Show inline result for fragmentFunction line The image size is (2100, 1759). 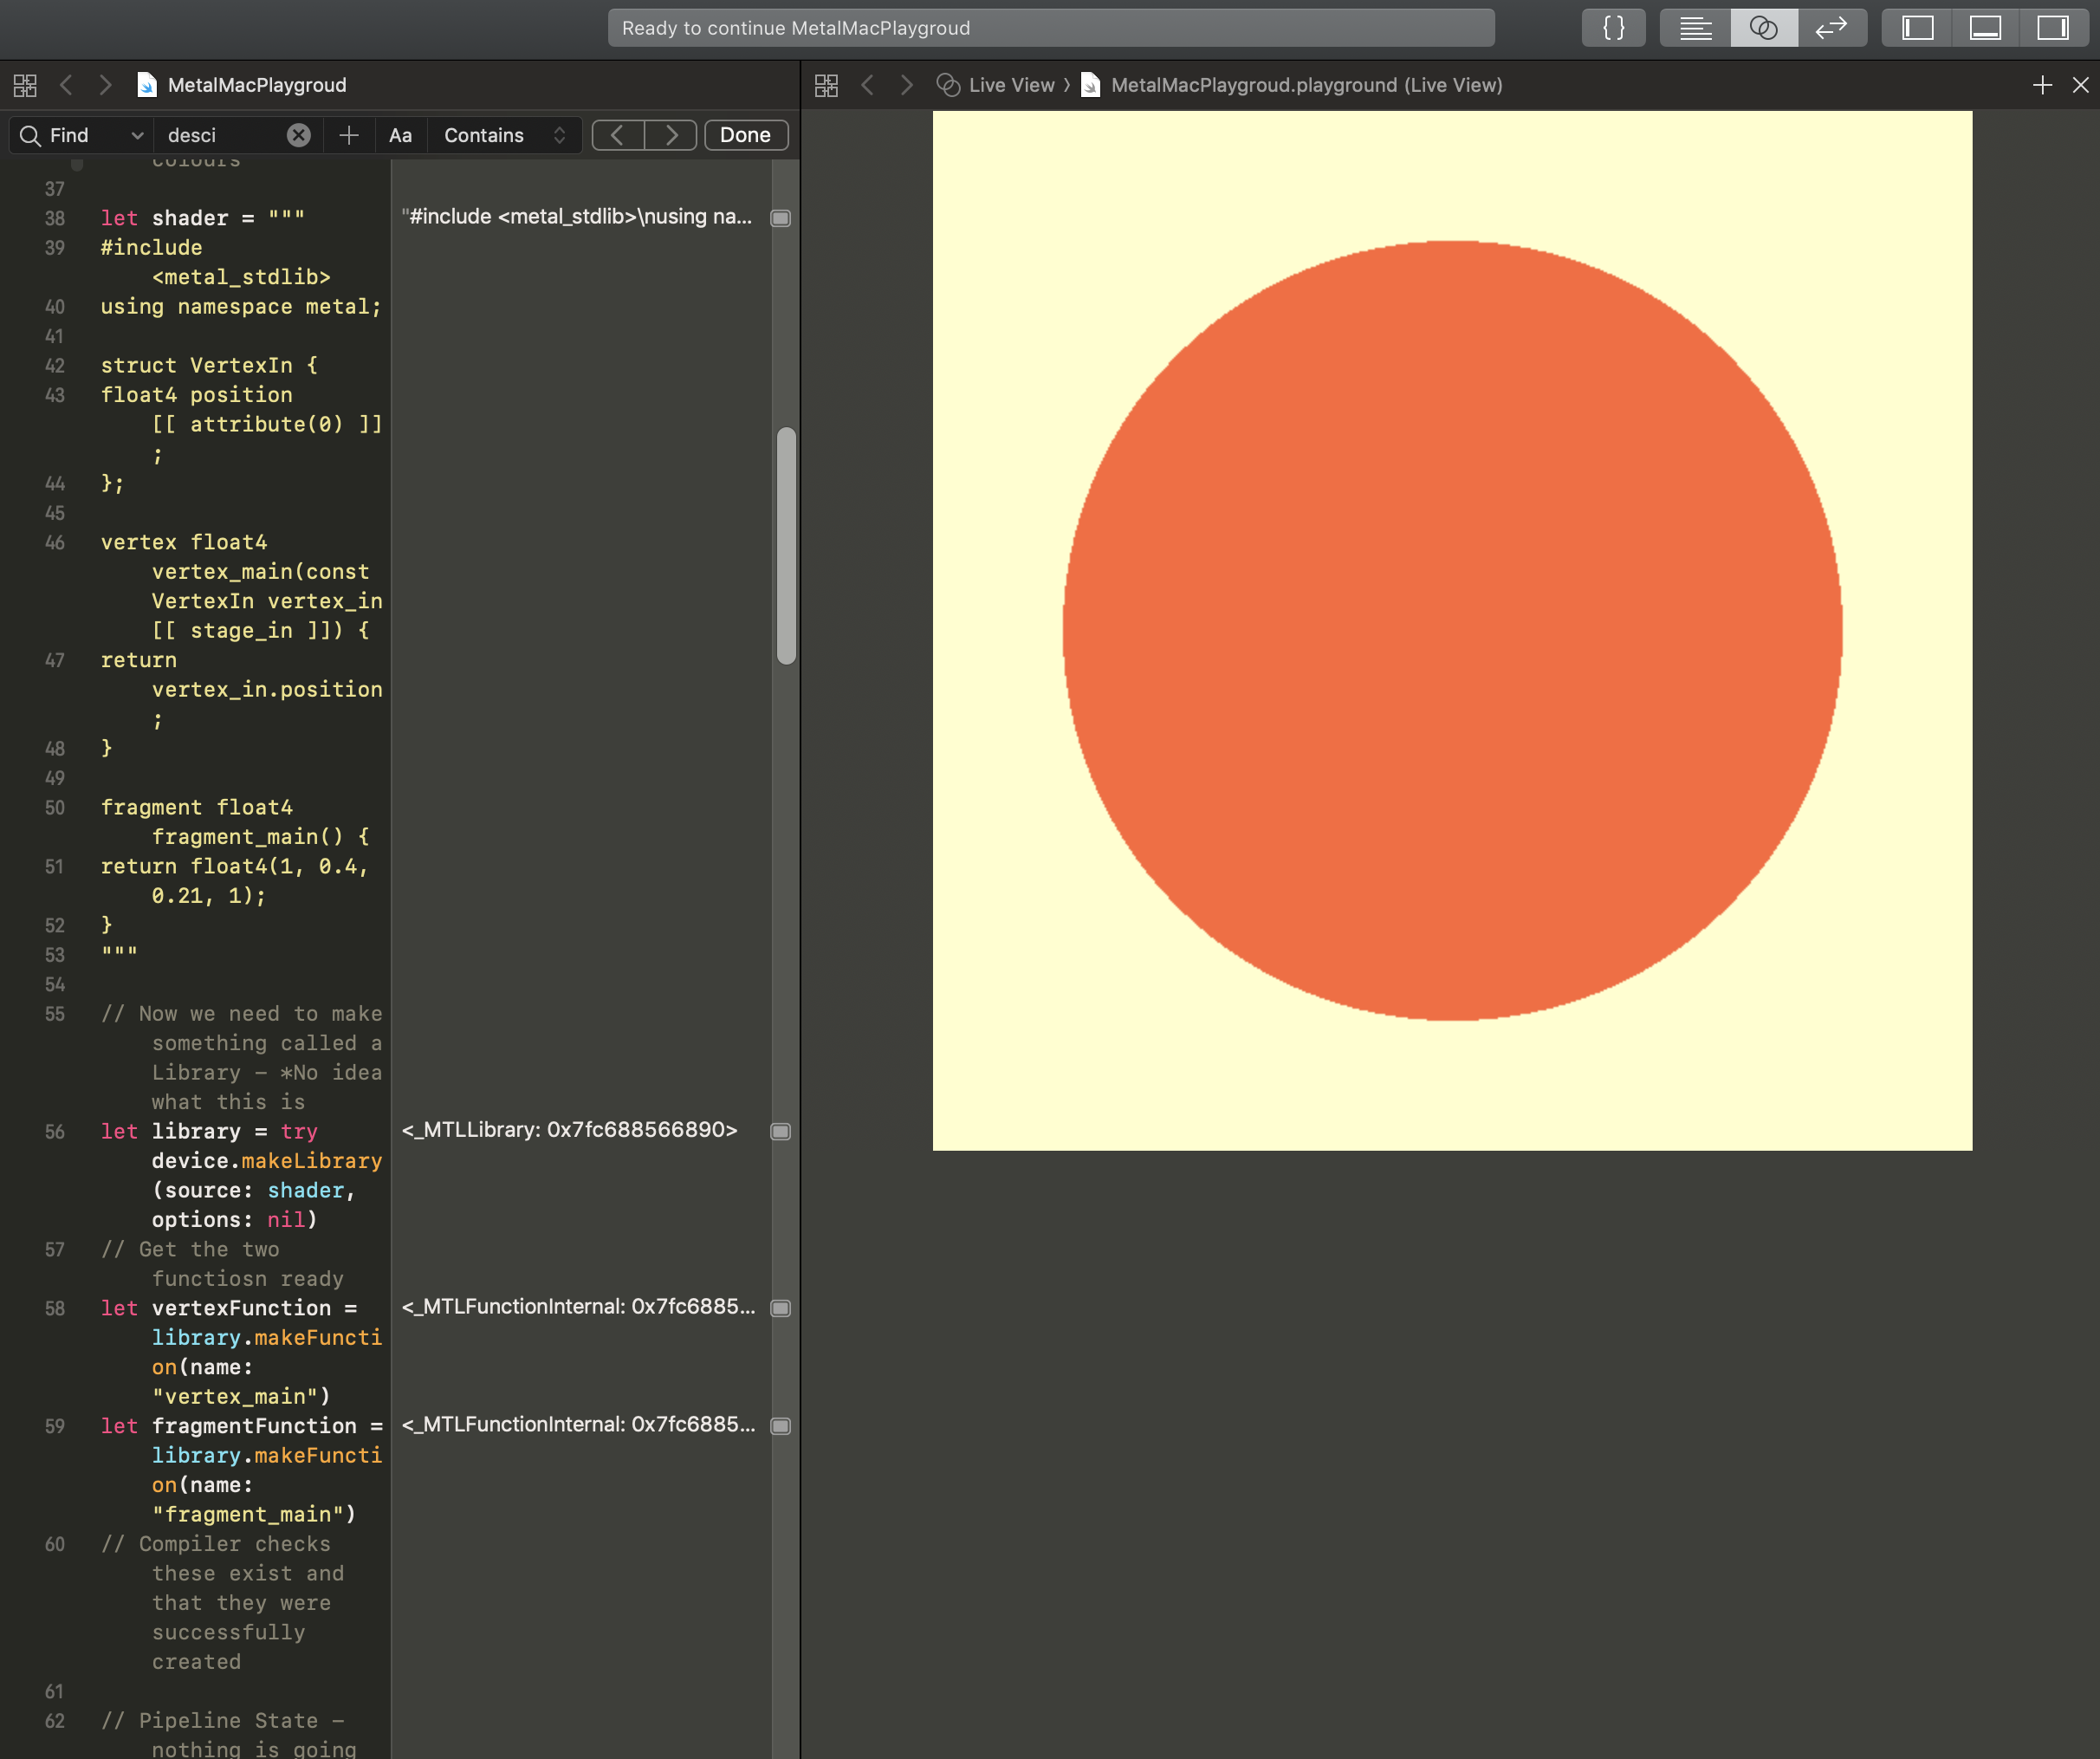coord(781,1426)
